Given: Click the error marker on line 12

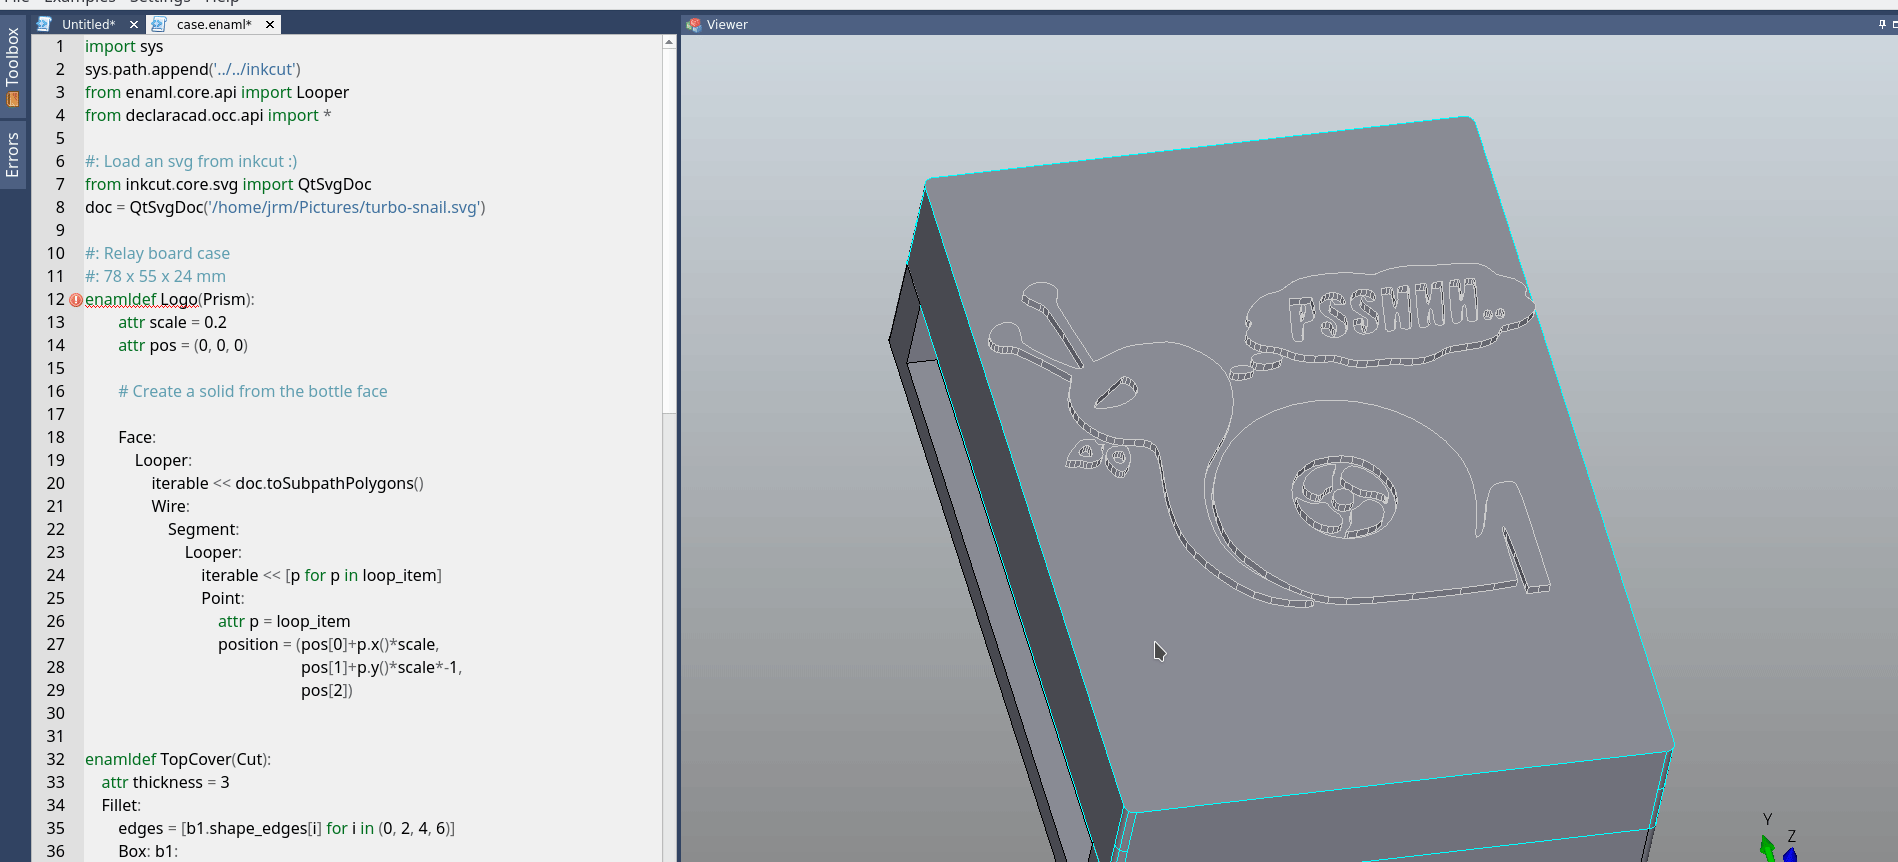Looking at the screenshot, I should click(76, 300).
